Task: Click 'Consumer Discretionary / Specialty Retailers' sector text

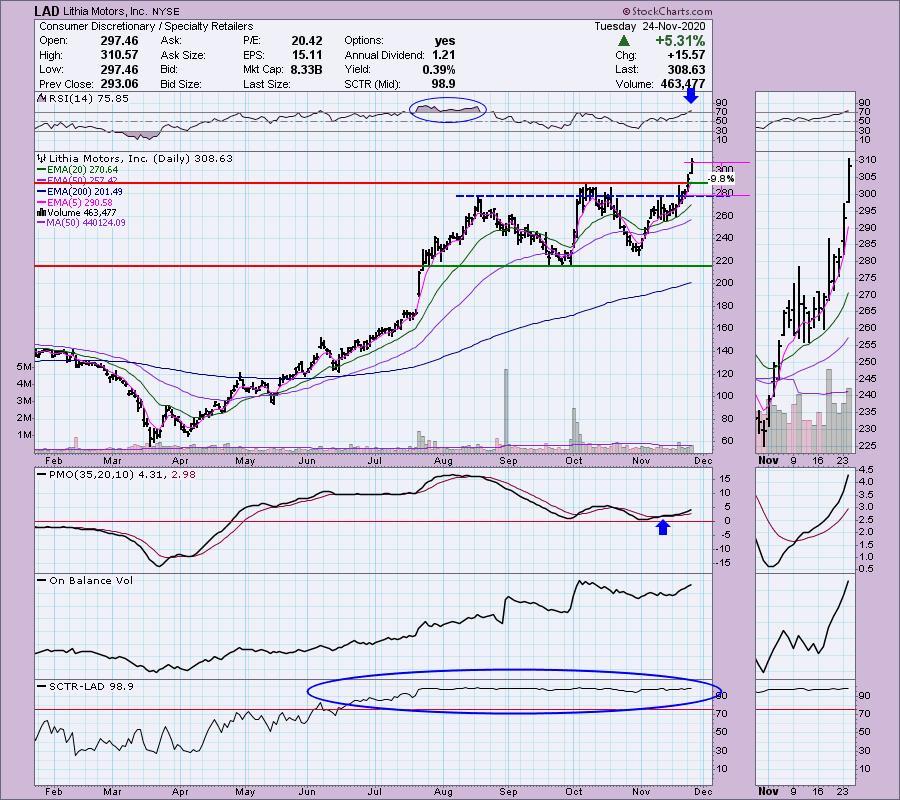Action: [x=146, y=26]
